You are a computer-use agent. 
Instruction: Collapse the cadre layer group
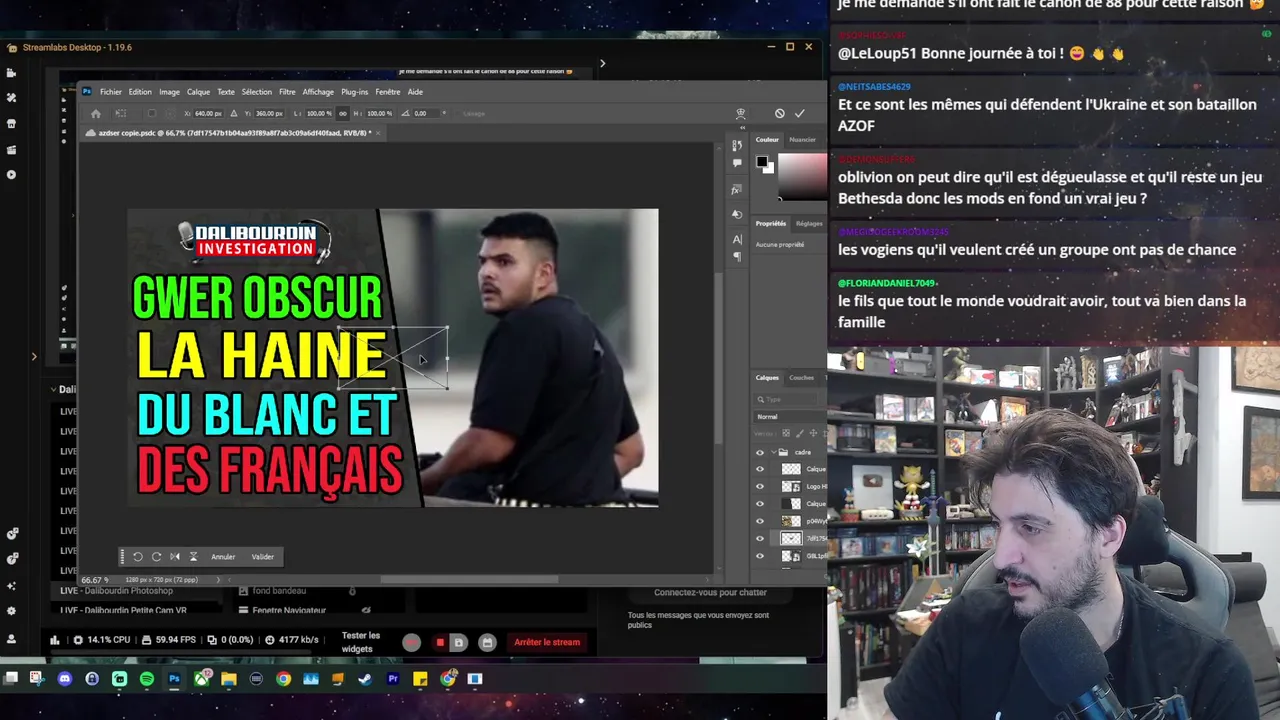pyautogui.click(x=773, y=452)
